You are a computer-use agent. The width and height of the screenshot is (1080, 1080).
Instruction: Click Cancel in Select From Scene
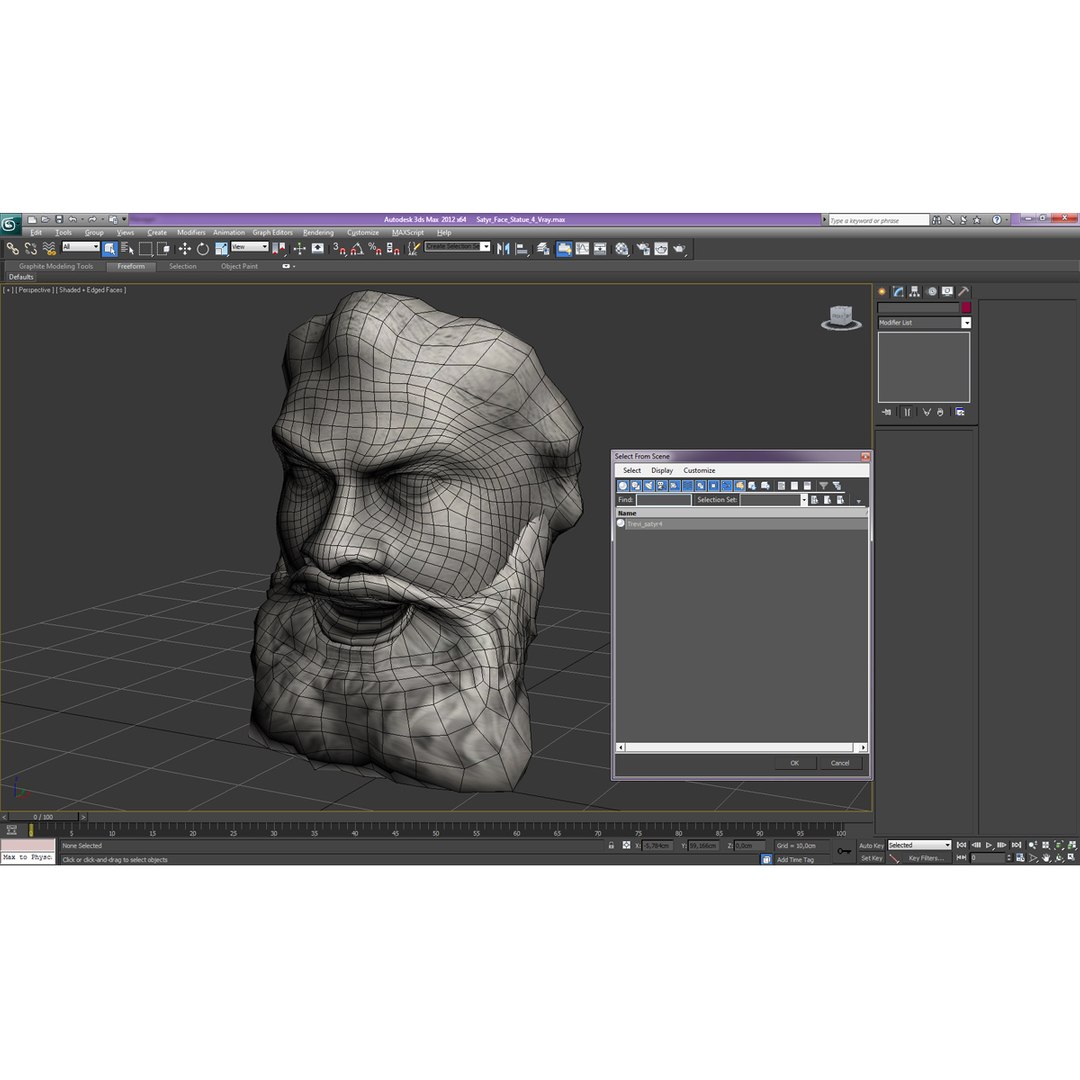840,763
